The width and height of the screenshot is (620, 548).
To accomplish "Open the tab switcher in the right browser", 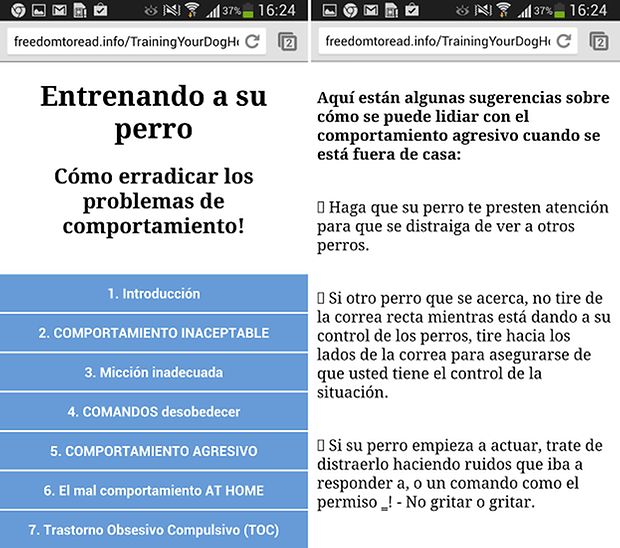I will click(599, 42).
